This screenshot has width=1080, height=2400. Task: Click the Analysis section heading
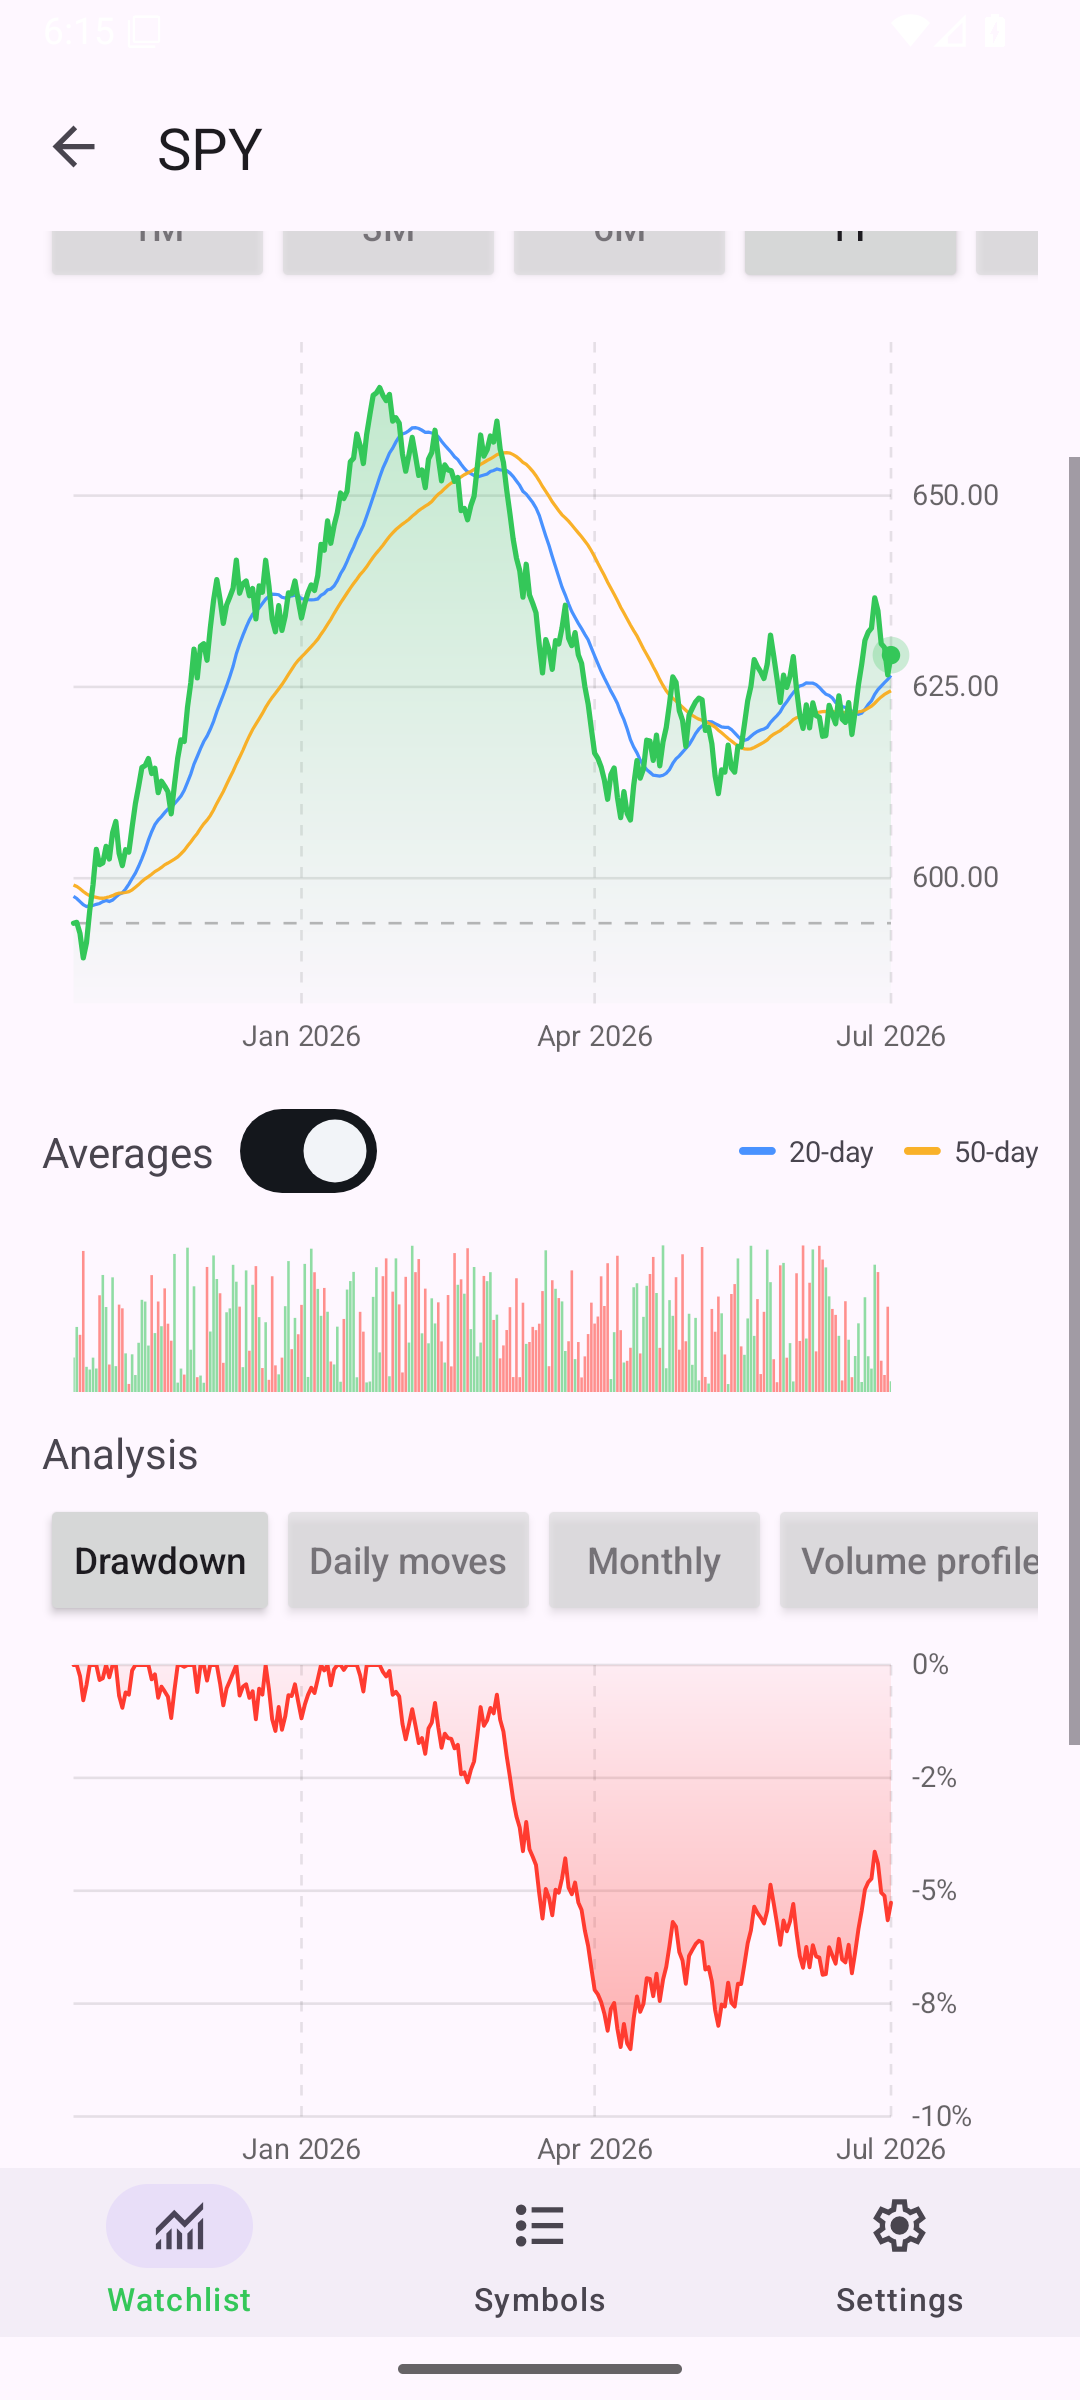click(120, 1454)
